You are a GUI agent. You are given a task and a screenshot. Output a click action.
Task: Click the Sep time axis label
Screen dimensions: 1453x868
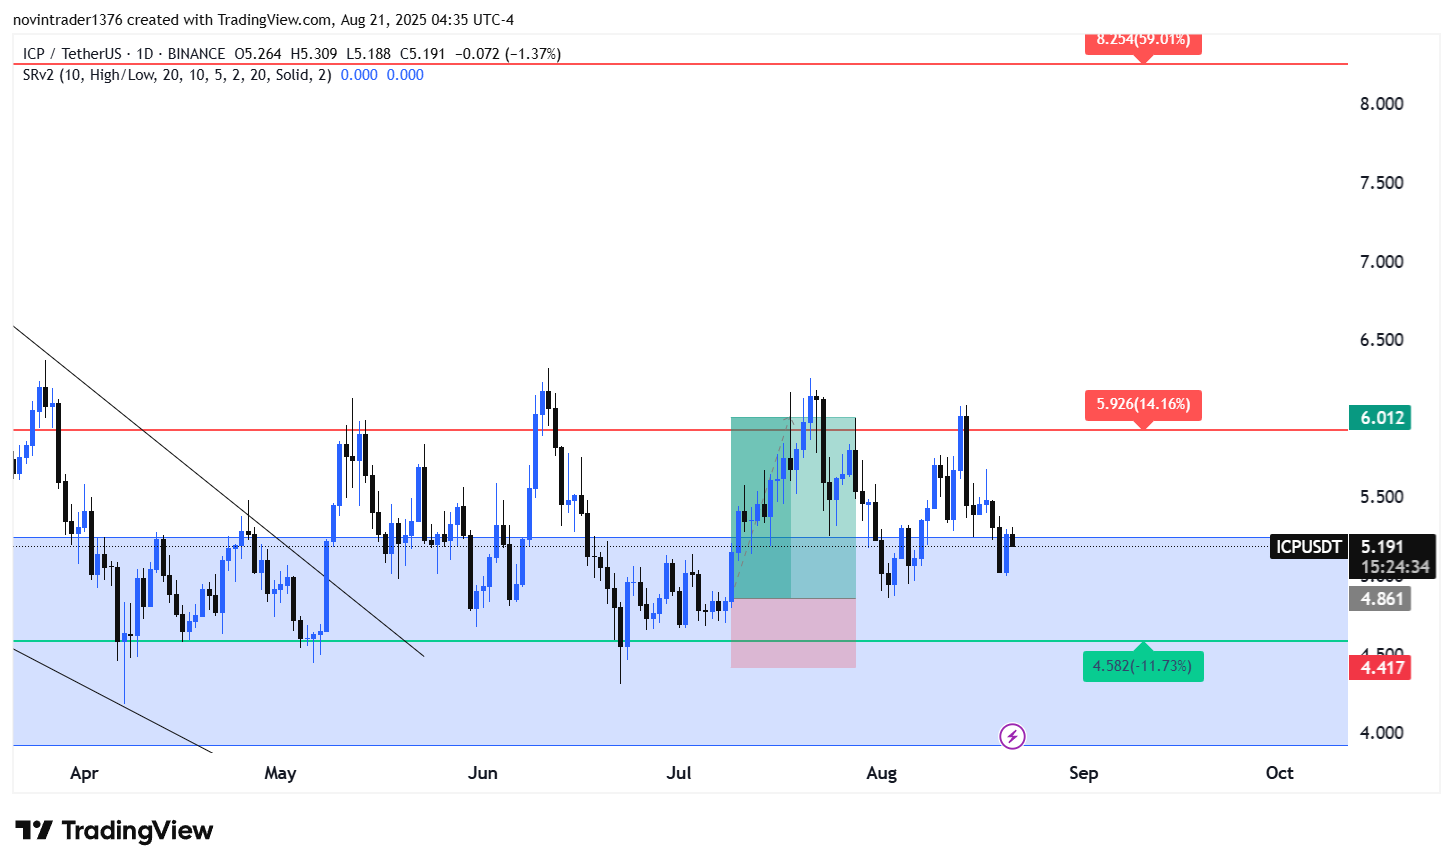tap(1084, 773)
